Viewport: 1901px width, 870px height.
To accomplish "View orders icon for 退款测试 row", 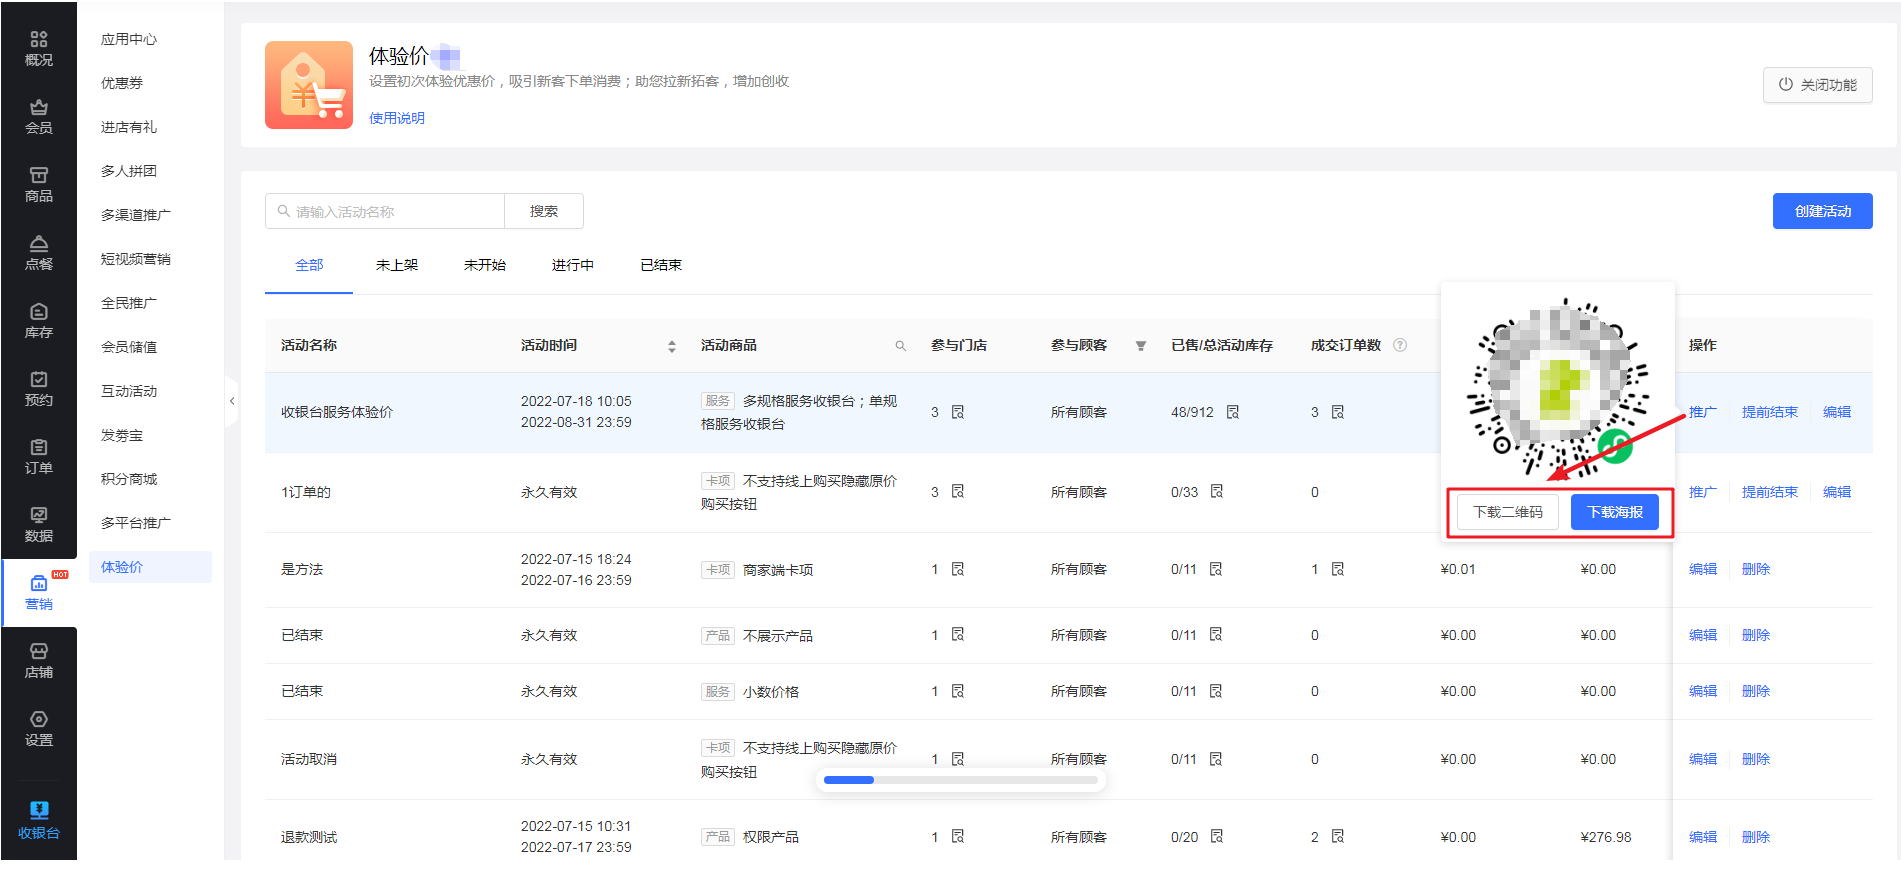I will coord(1338,836).
